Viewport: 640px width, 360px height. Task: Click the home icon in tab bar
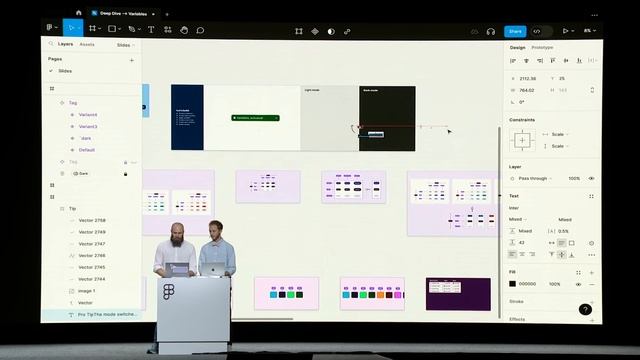click(79, 13)
